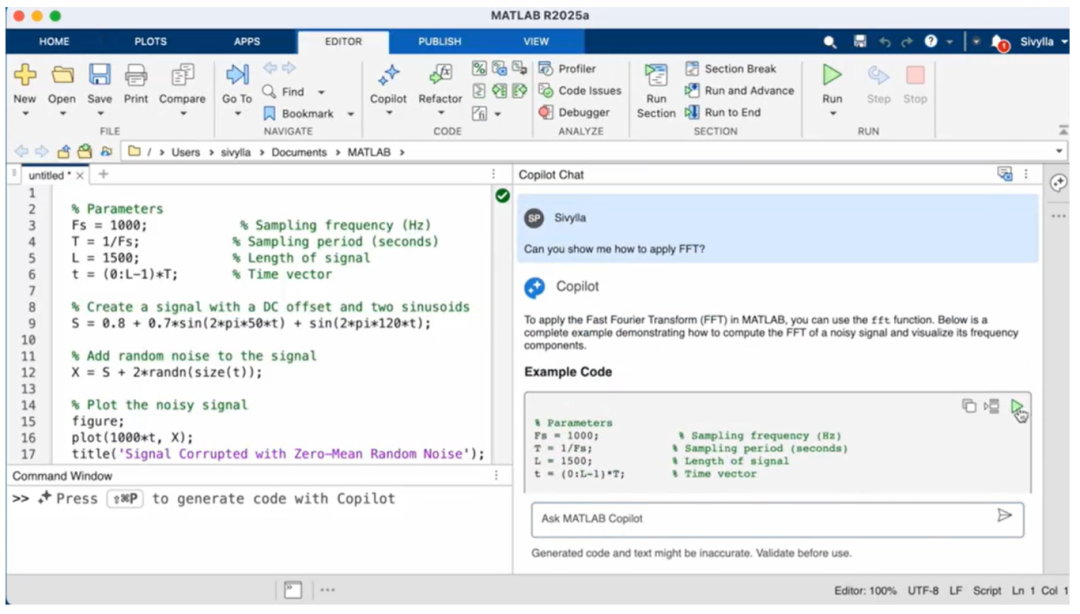This screenshot has height=614, width=1080.
Task: Click the Step button in RUN group
Action: pyautogui.click(x=878, y=83)
